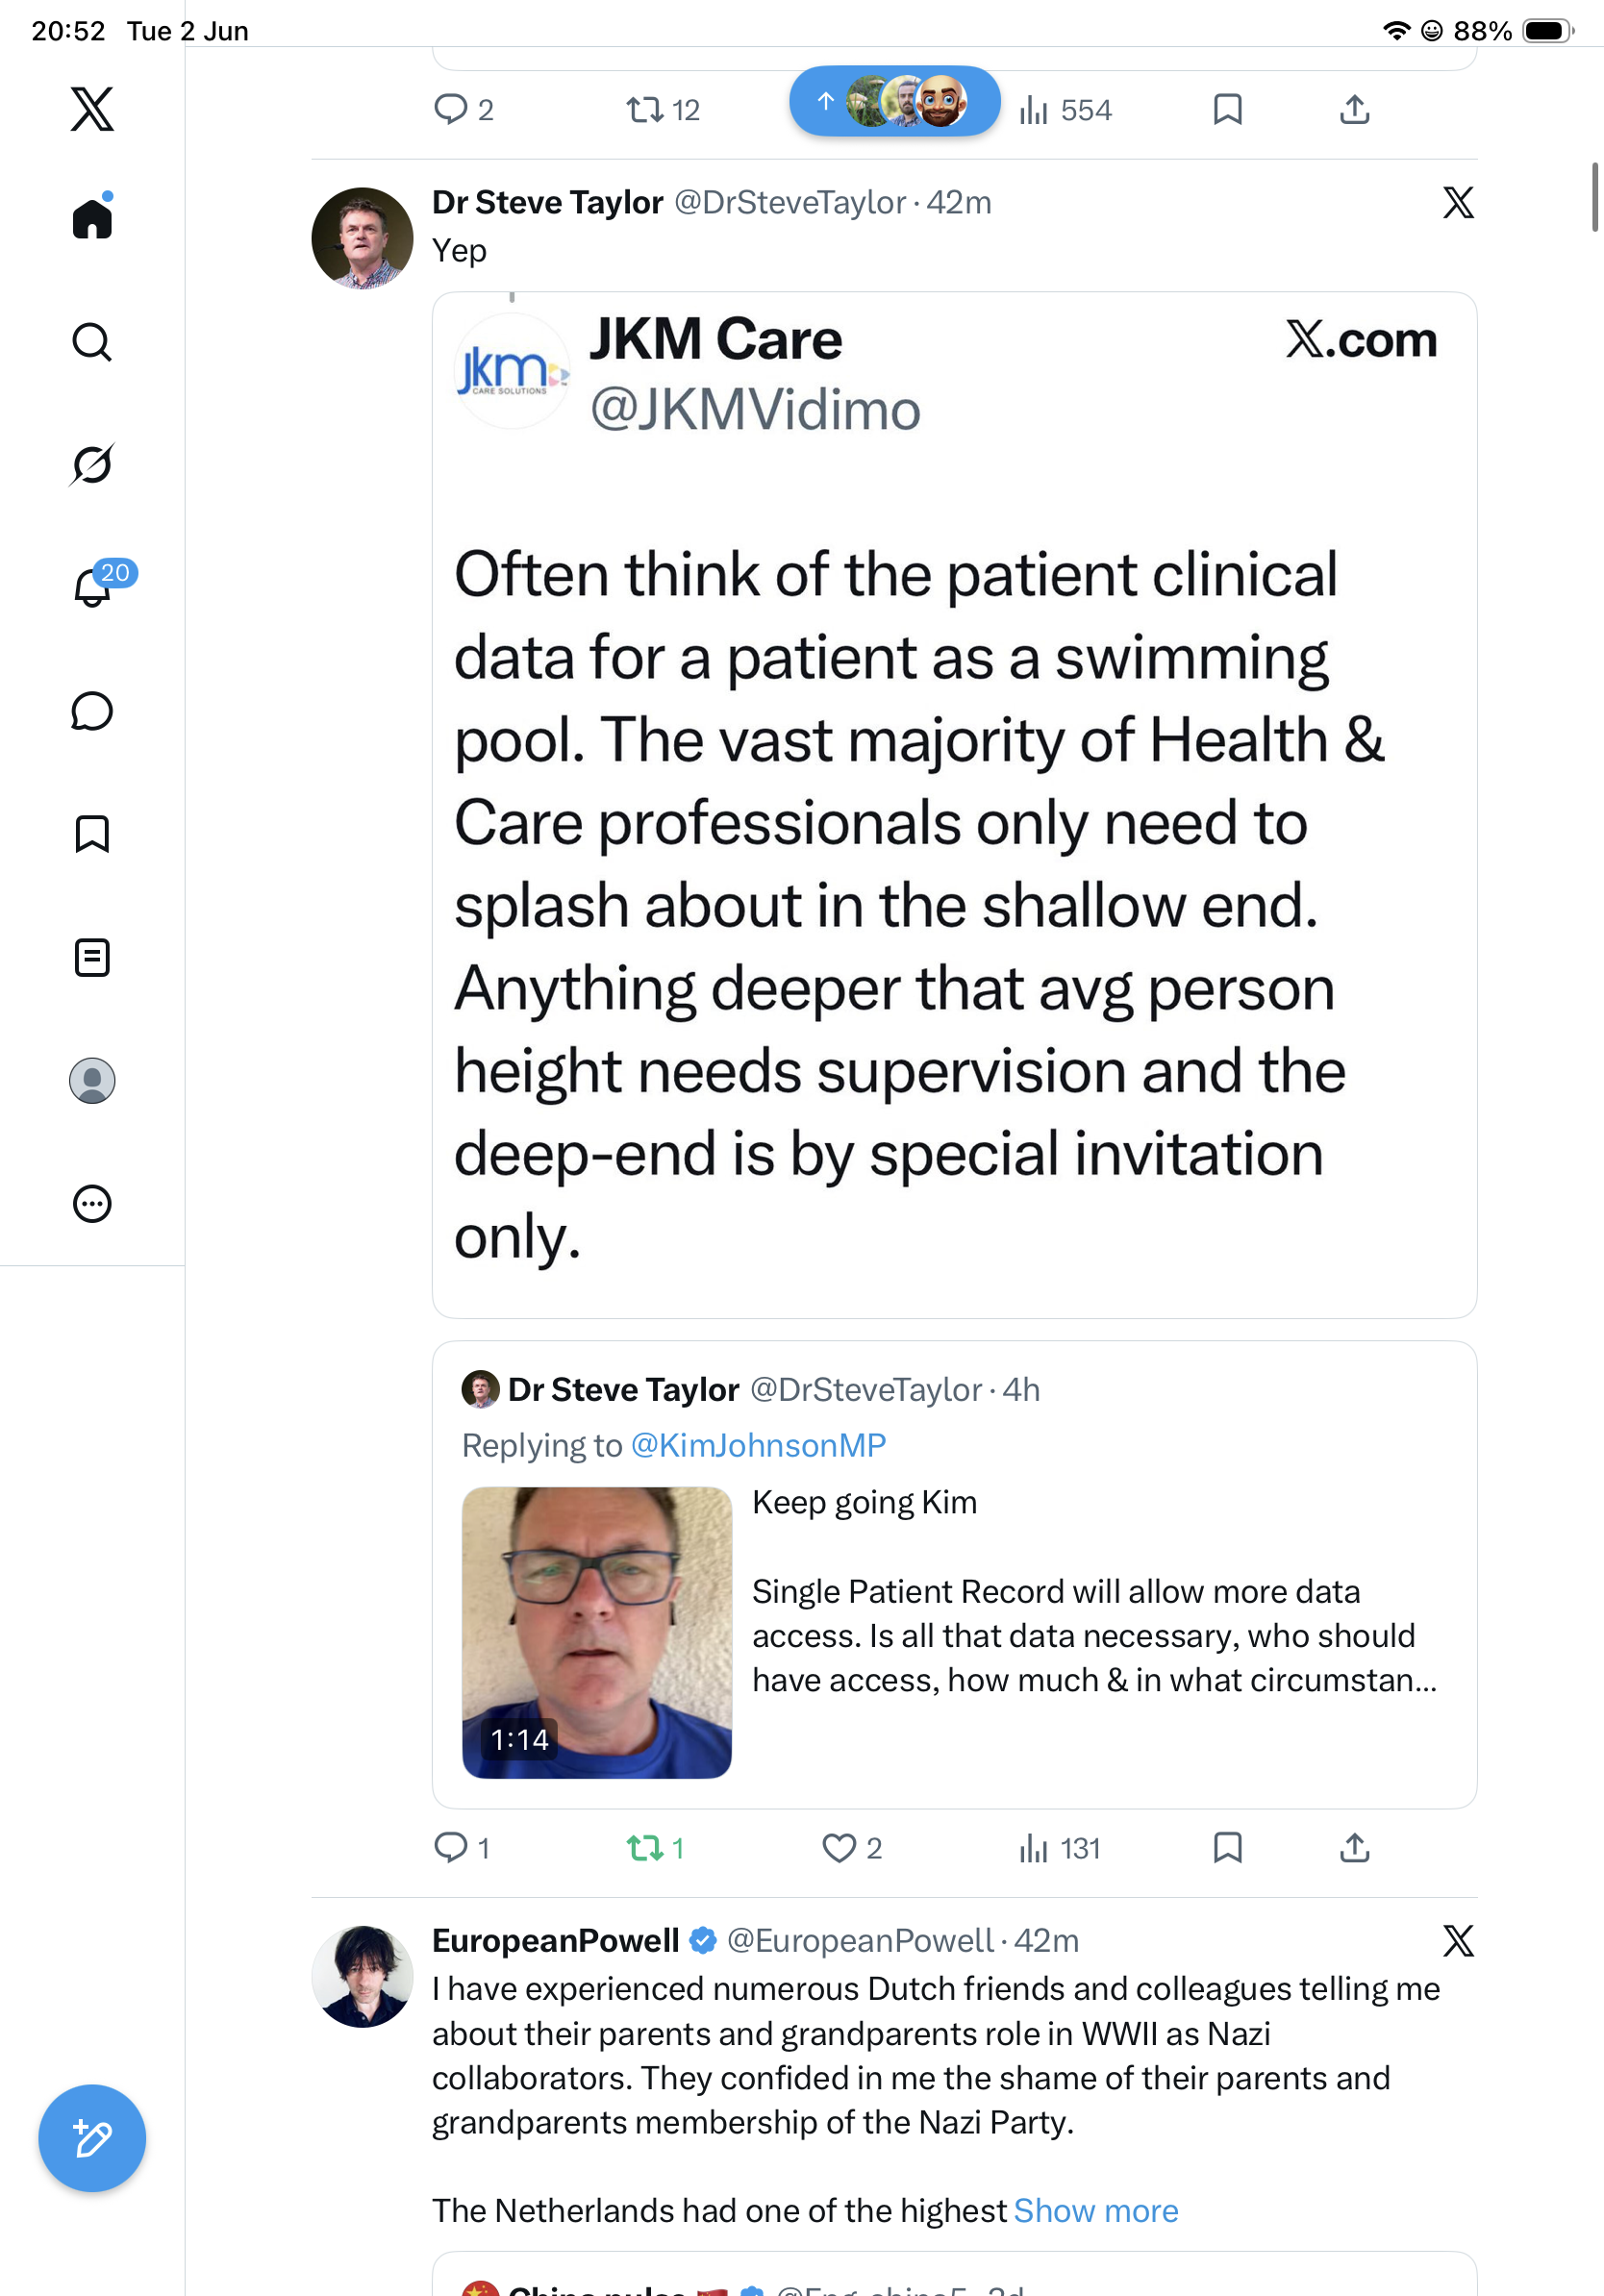
Task: Open the @KimJohnsonMP mention link
Action: click(x=758, y=1445)
